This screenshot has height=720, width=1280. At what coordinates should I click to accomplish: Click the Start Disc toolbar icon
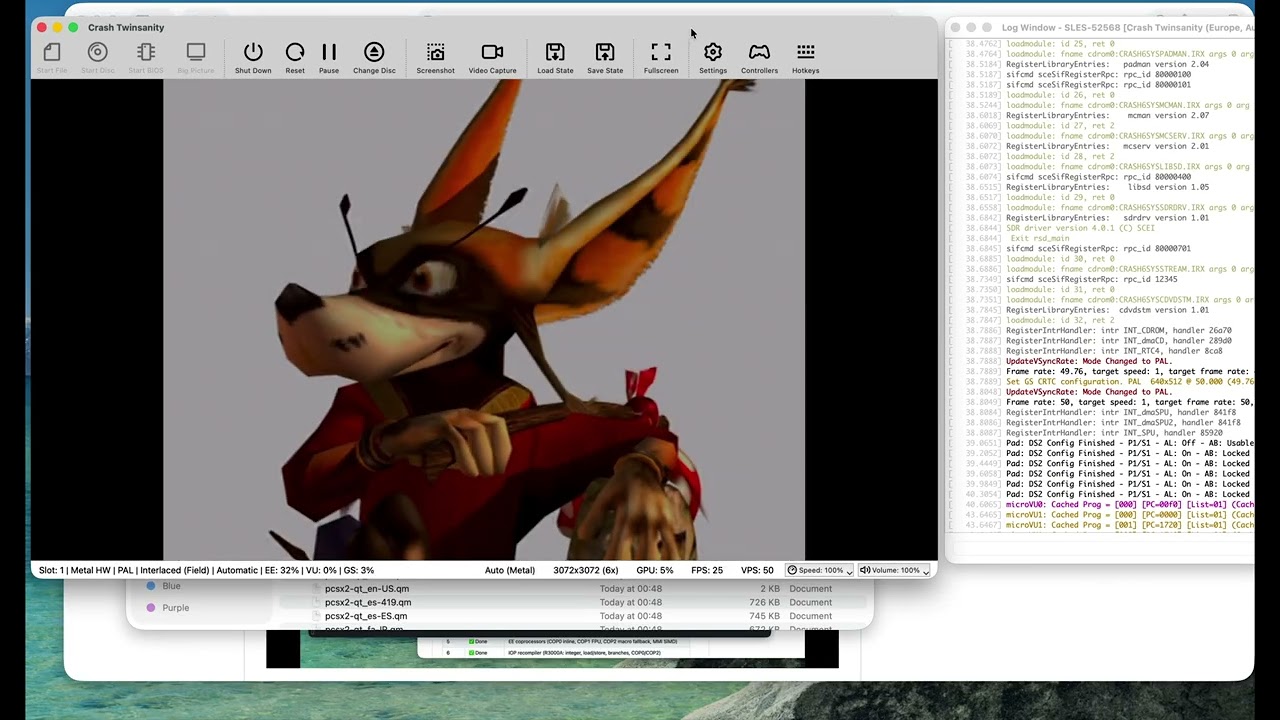pos(98,58)
